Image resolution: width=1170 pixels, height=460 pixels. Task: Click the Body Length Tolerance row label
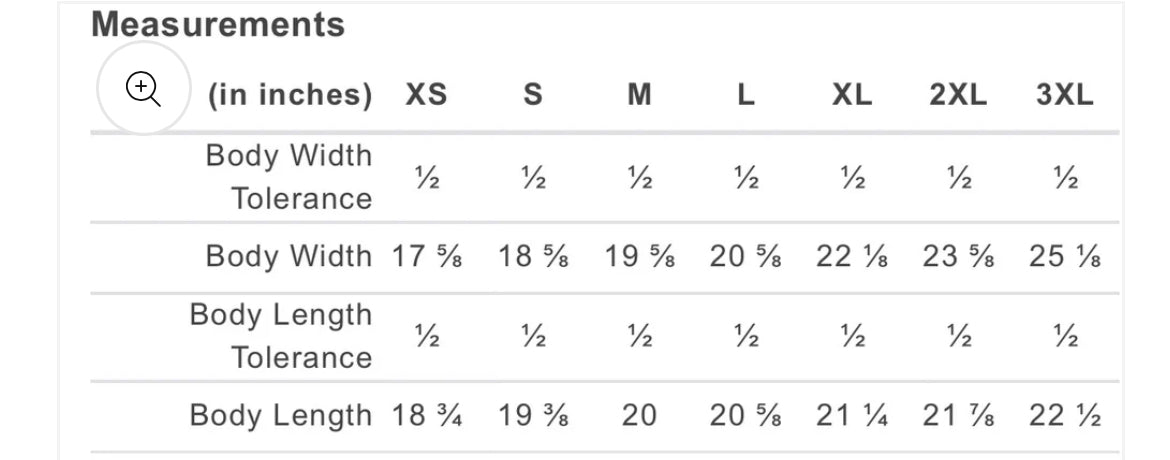[281, 336]
